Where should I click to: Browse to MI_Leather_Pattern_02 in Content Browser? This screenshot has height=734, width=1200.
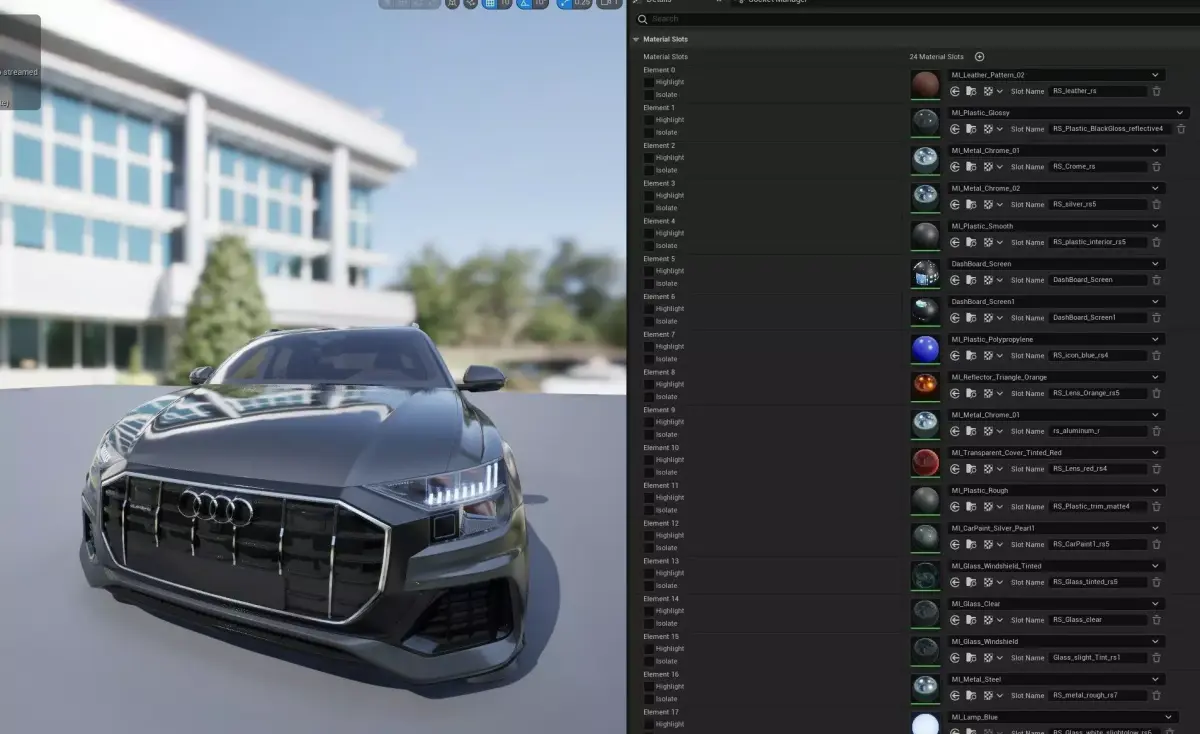click(x=971, y=91)
